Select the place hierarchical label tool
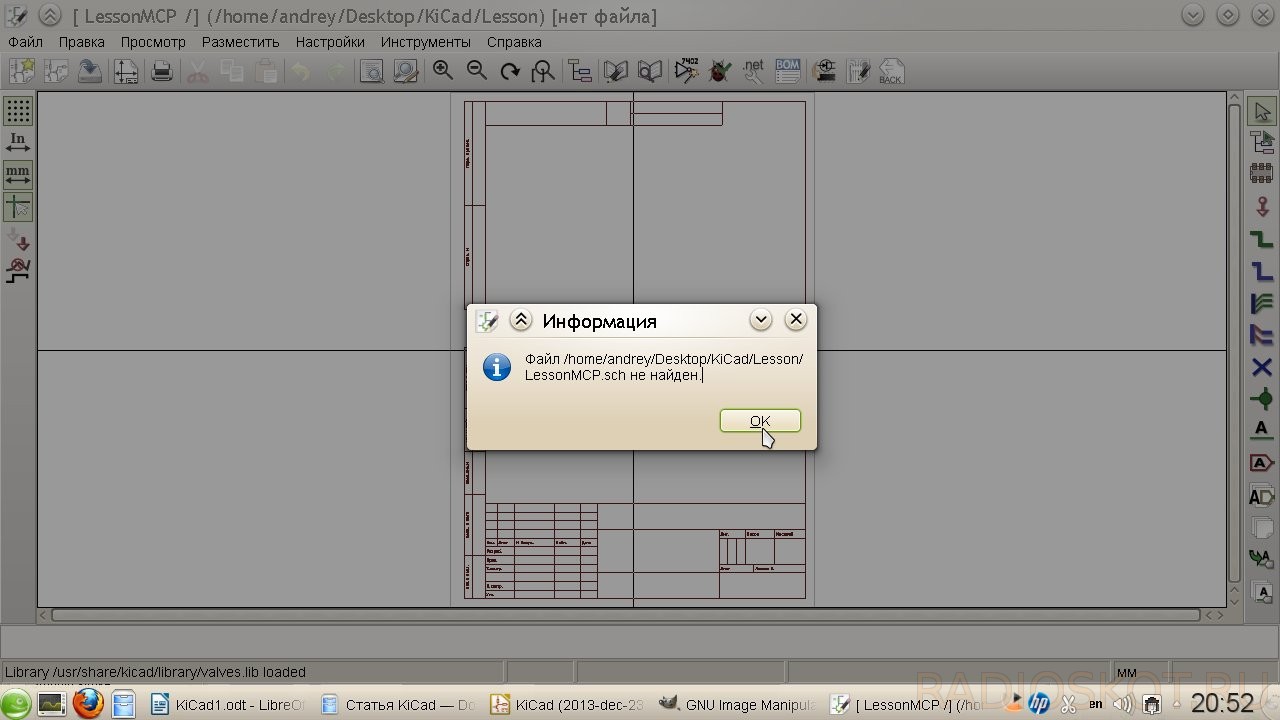 pyautogui.click(x=1261, y=495)
